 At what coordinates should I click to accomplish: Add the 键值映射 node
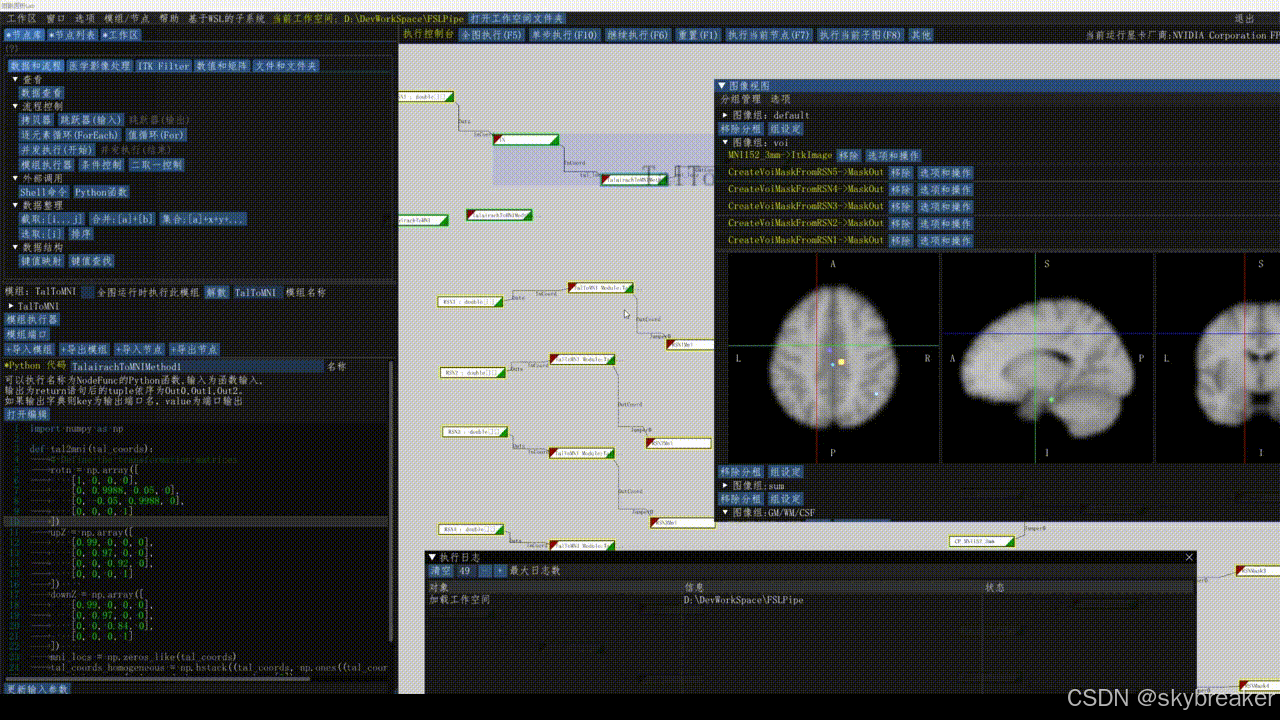point(41,260)
